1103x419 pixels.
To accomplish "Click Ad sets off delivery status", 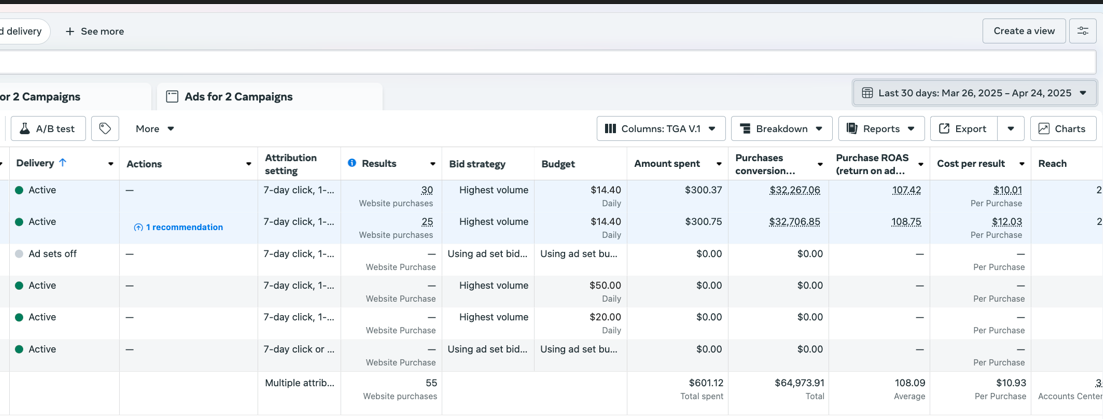I will point(52,254).
